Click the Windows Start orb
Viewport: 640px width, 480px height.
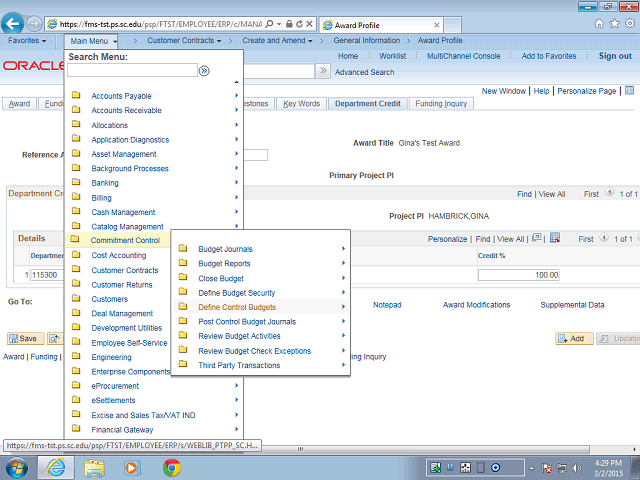pyautogui.click(x=17, y=467)
